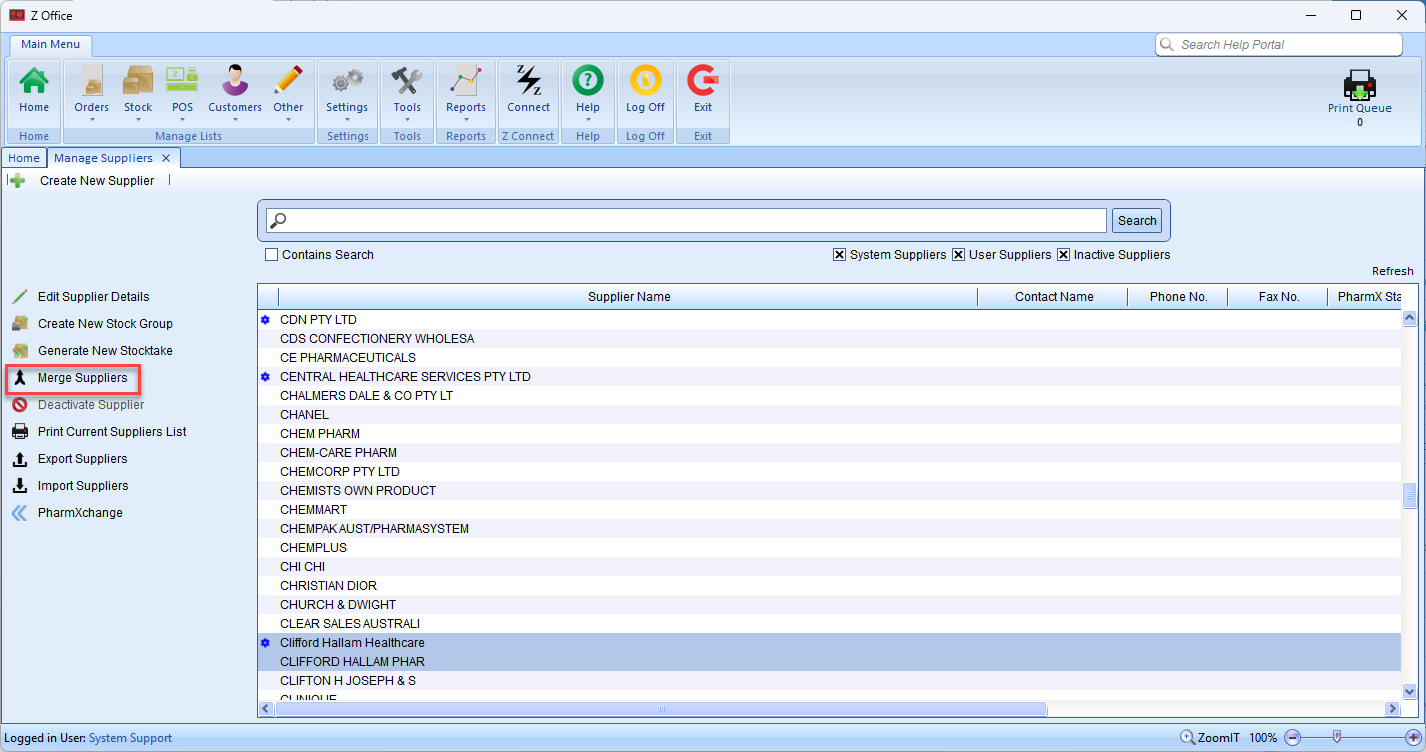Select the CE PHARMACEUTICALS row
1426x752 pixels.
pos(829,358)
